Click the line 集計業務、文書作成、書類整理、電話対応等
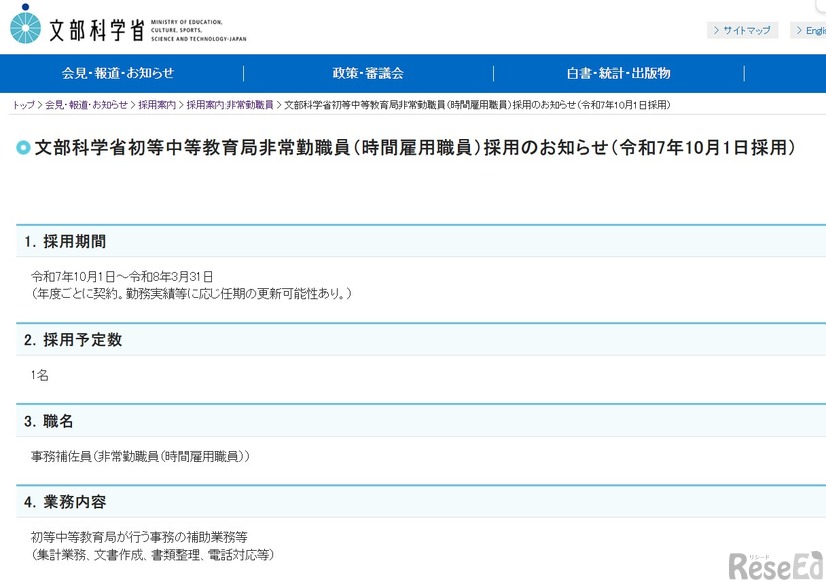826x582 pixels. click(153, 555)
